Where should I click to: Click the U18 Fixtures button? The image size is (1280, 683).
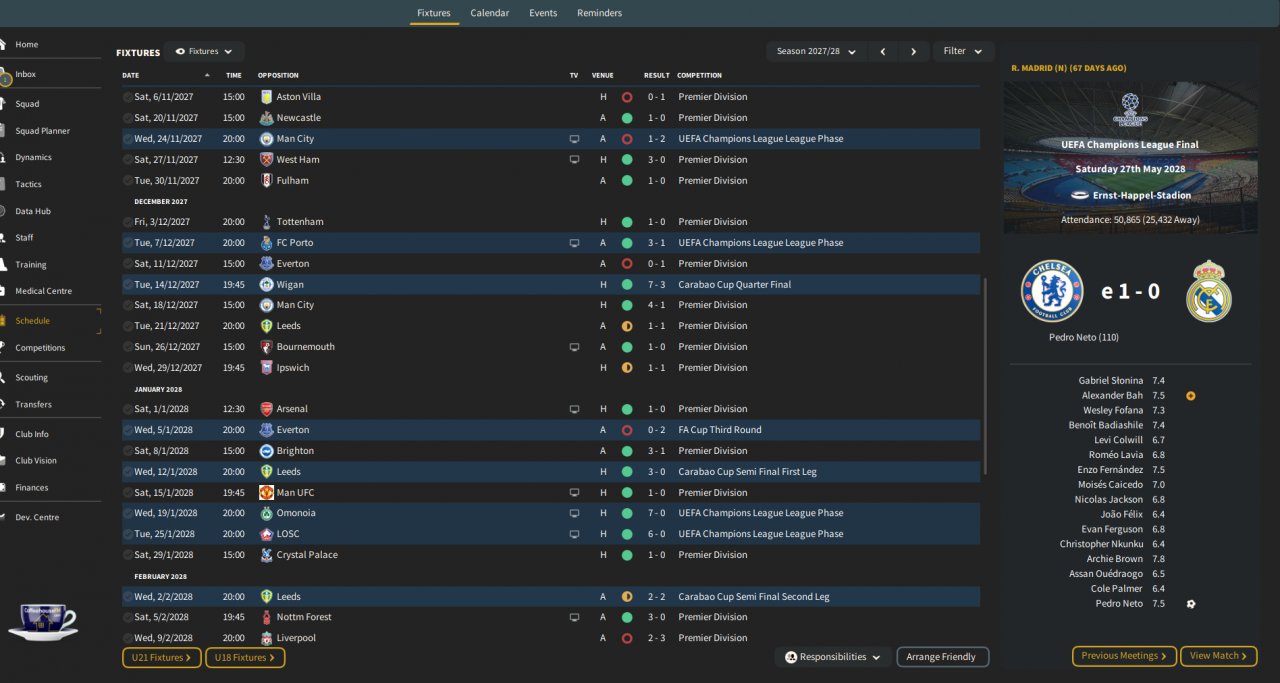click(245, 658)
